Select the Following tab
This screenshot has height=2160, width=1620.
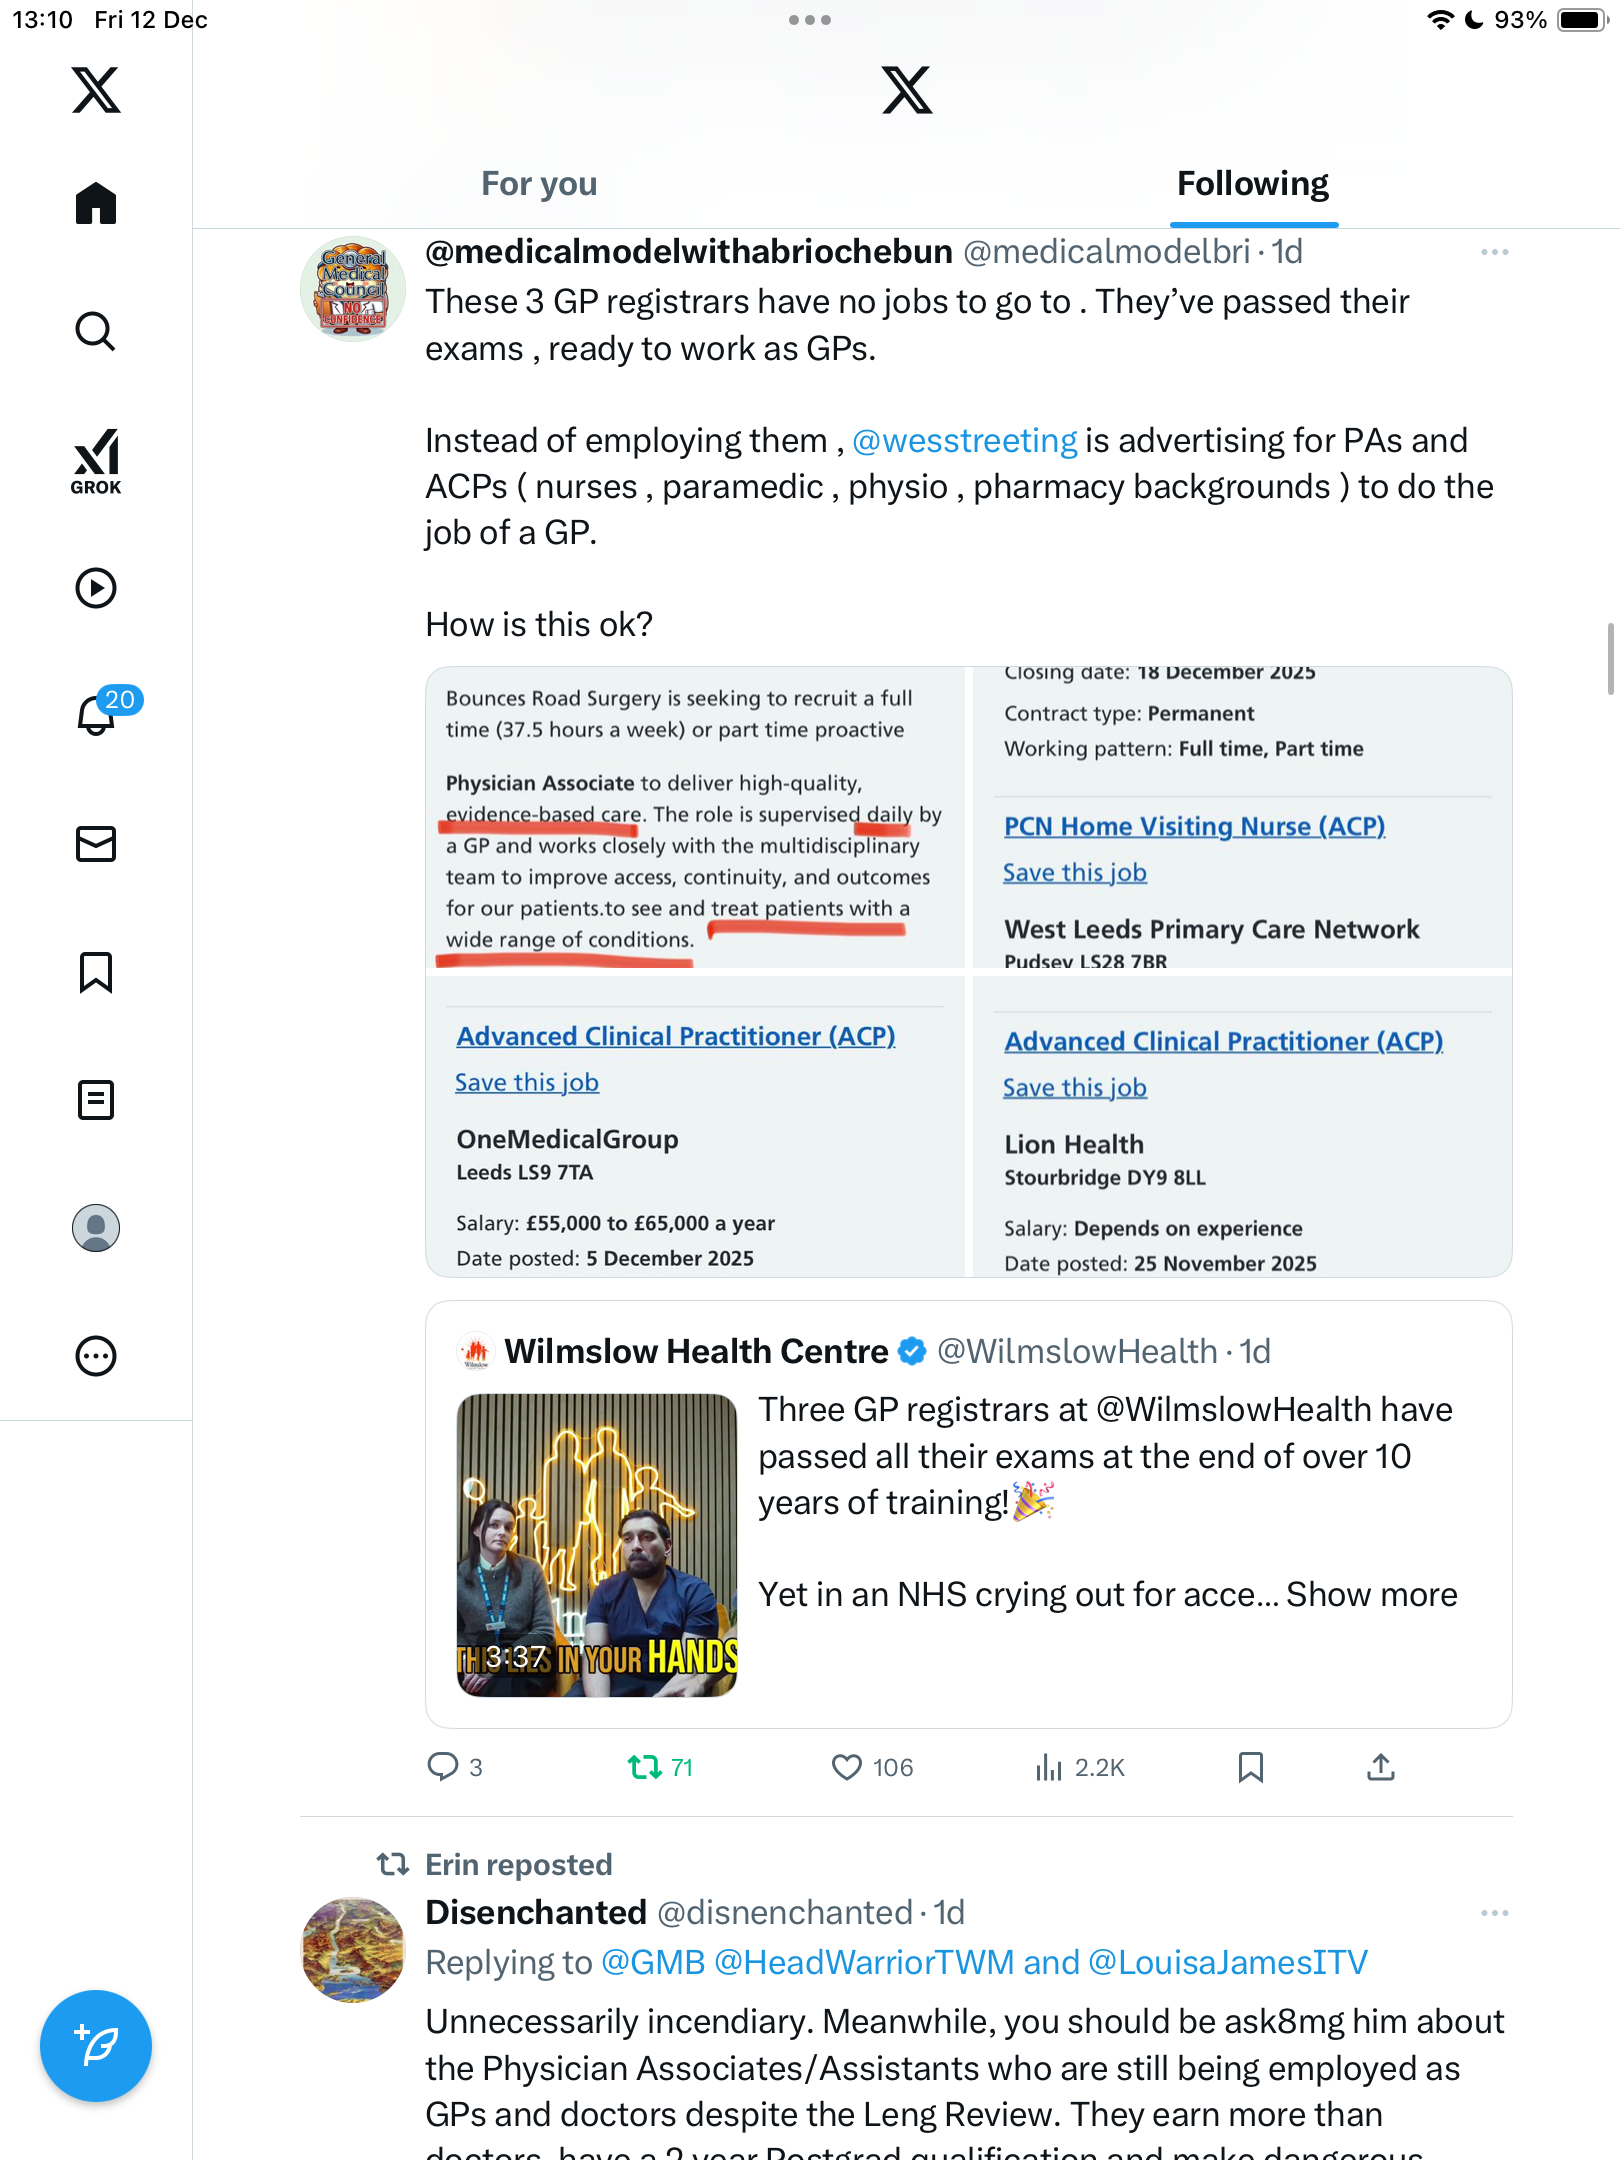click(1252, 184)
